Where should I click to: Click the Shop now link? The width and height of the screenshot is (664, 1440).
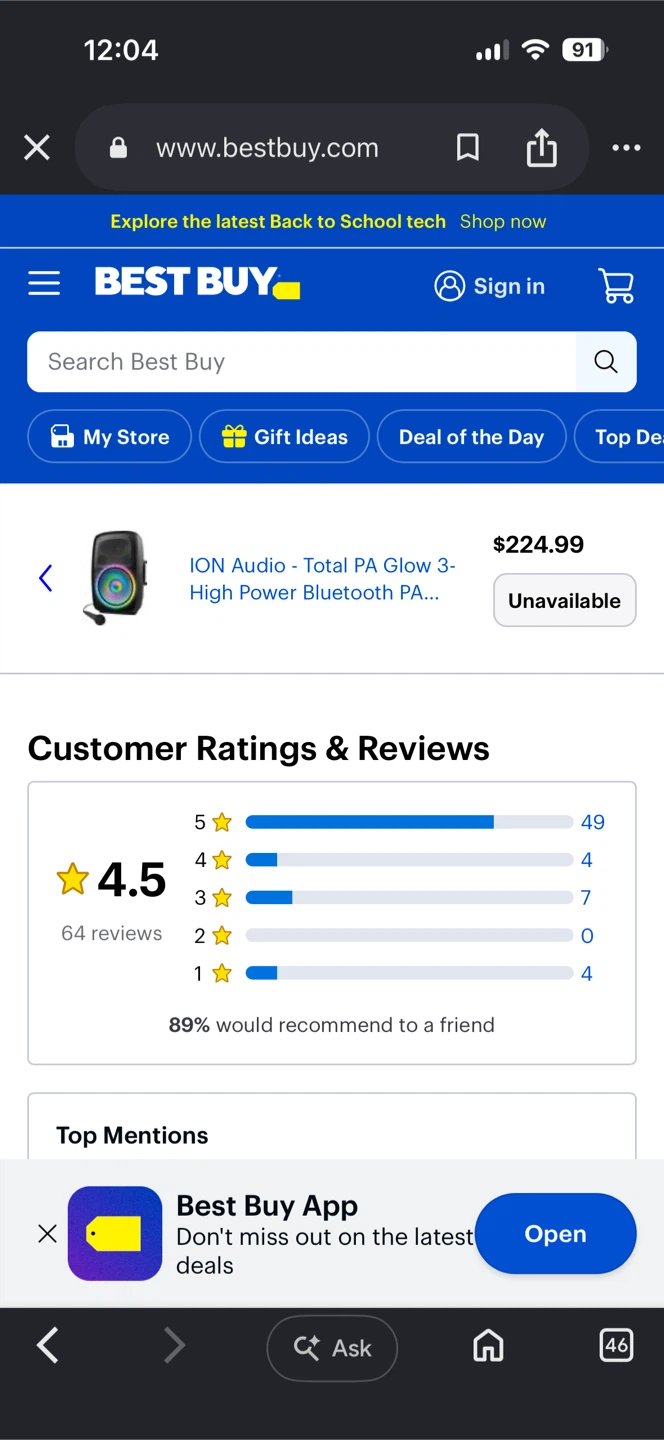[503, 222]
